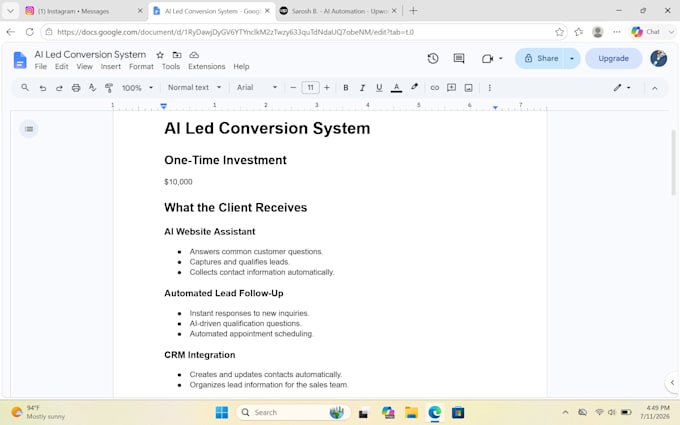Open the Extensions menu
This screenshot has width=680, height=425.
pyautogui.click(x=206, y=66)
